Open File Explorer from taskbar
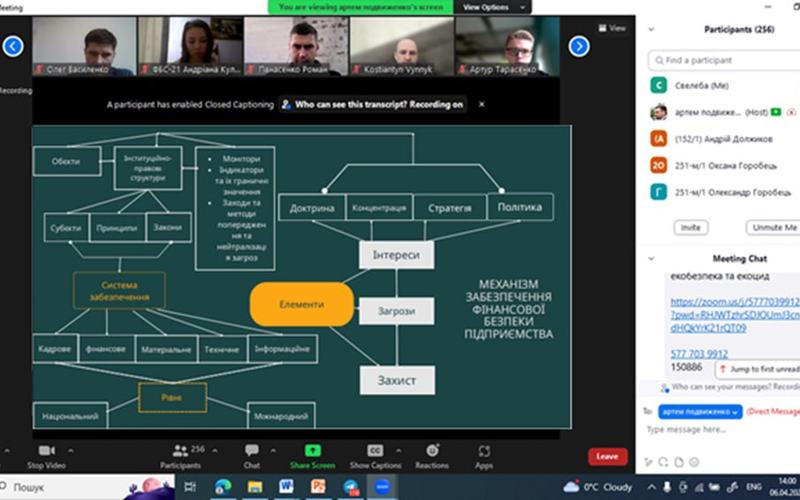 click(x=255, y=487)
